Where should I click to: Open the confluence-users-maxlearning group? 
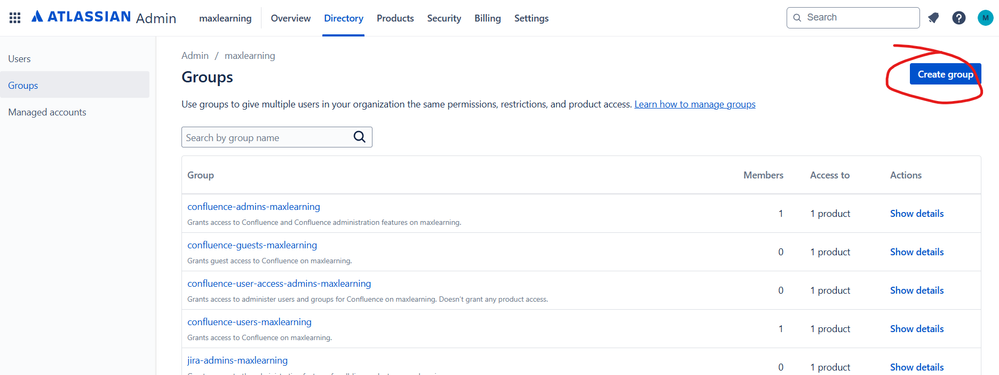pos(249,322)
